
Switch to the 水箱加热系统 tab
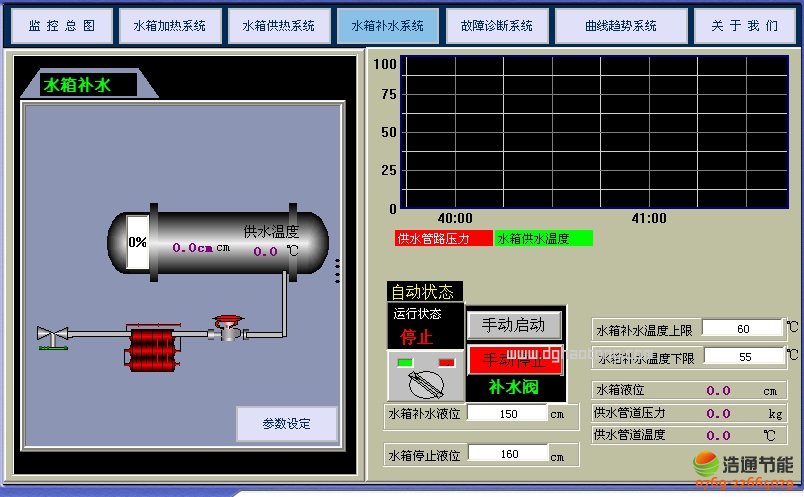[x=169, y=25]
